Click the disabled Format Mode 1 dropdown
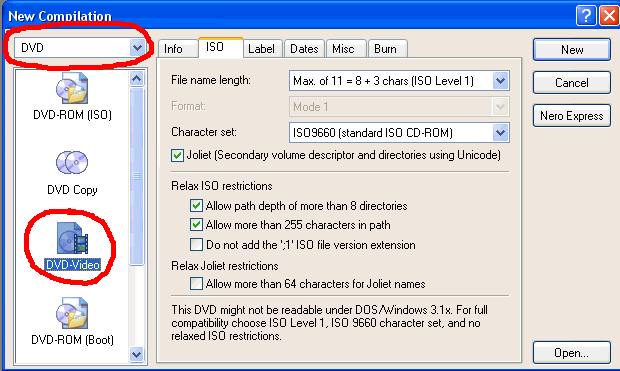The image size is (620, 371). pyautogui.click(x=399, y=107)
